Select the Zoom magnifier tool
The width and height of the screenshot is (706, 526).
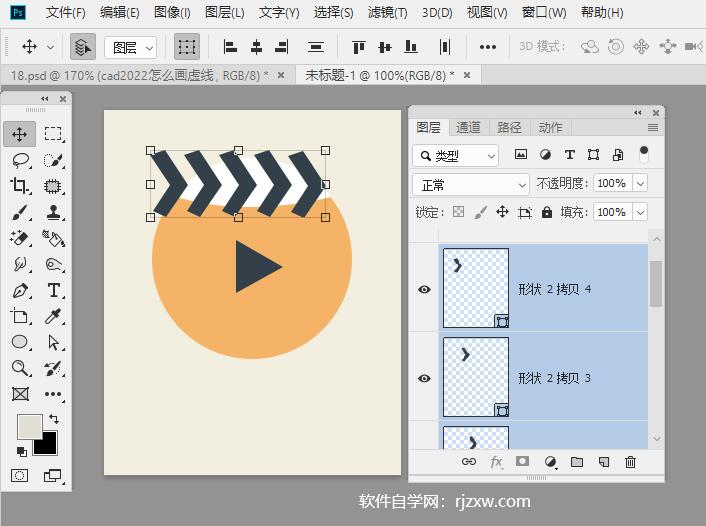click(20, 369)
